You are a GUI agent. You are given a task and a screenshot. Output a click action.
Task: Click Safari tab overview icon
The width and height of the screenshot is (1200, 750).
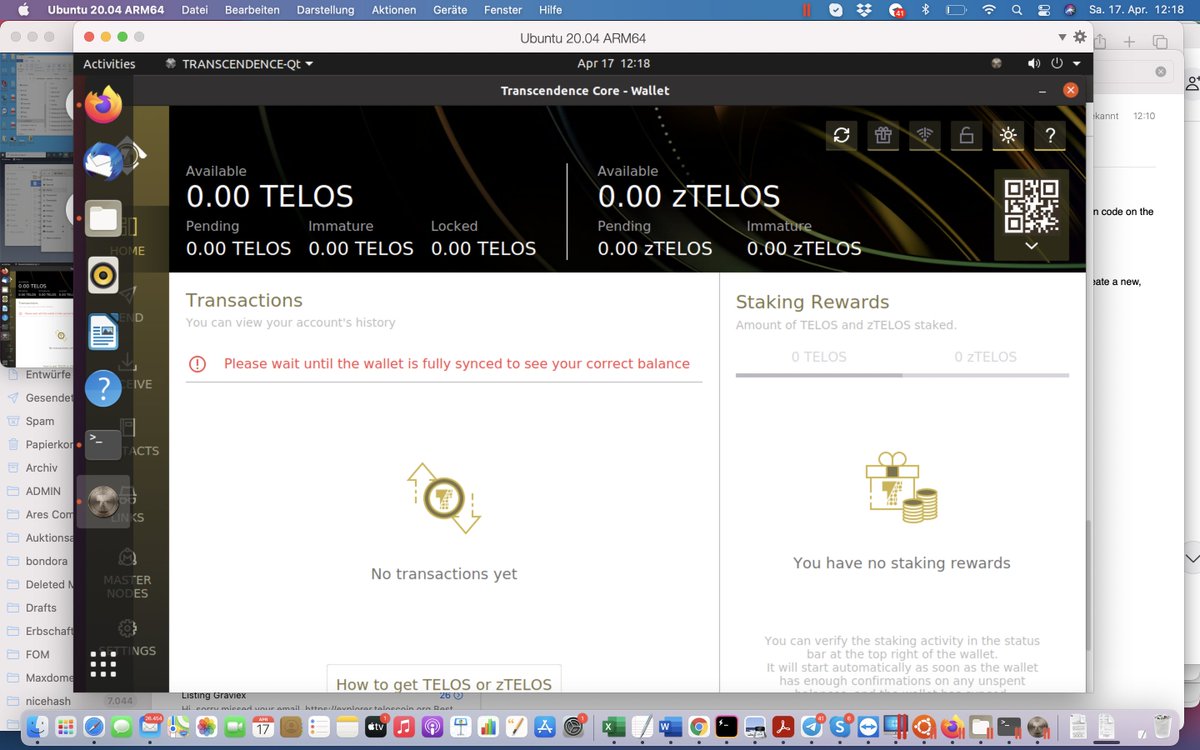click(1160, 42)
